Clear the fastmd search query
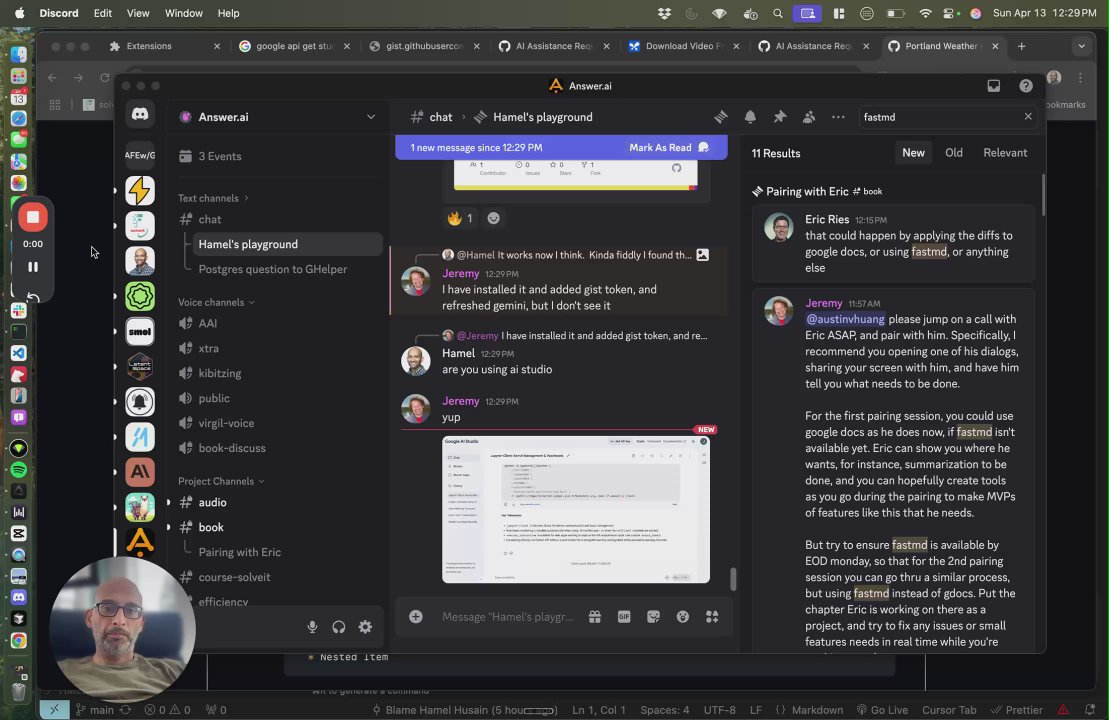The image size is (1109, 720). click(x=1028, y=116)
